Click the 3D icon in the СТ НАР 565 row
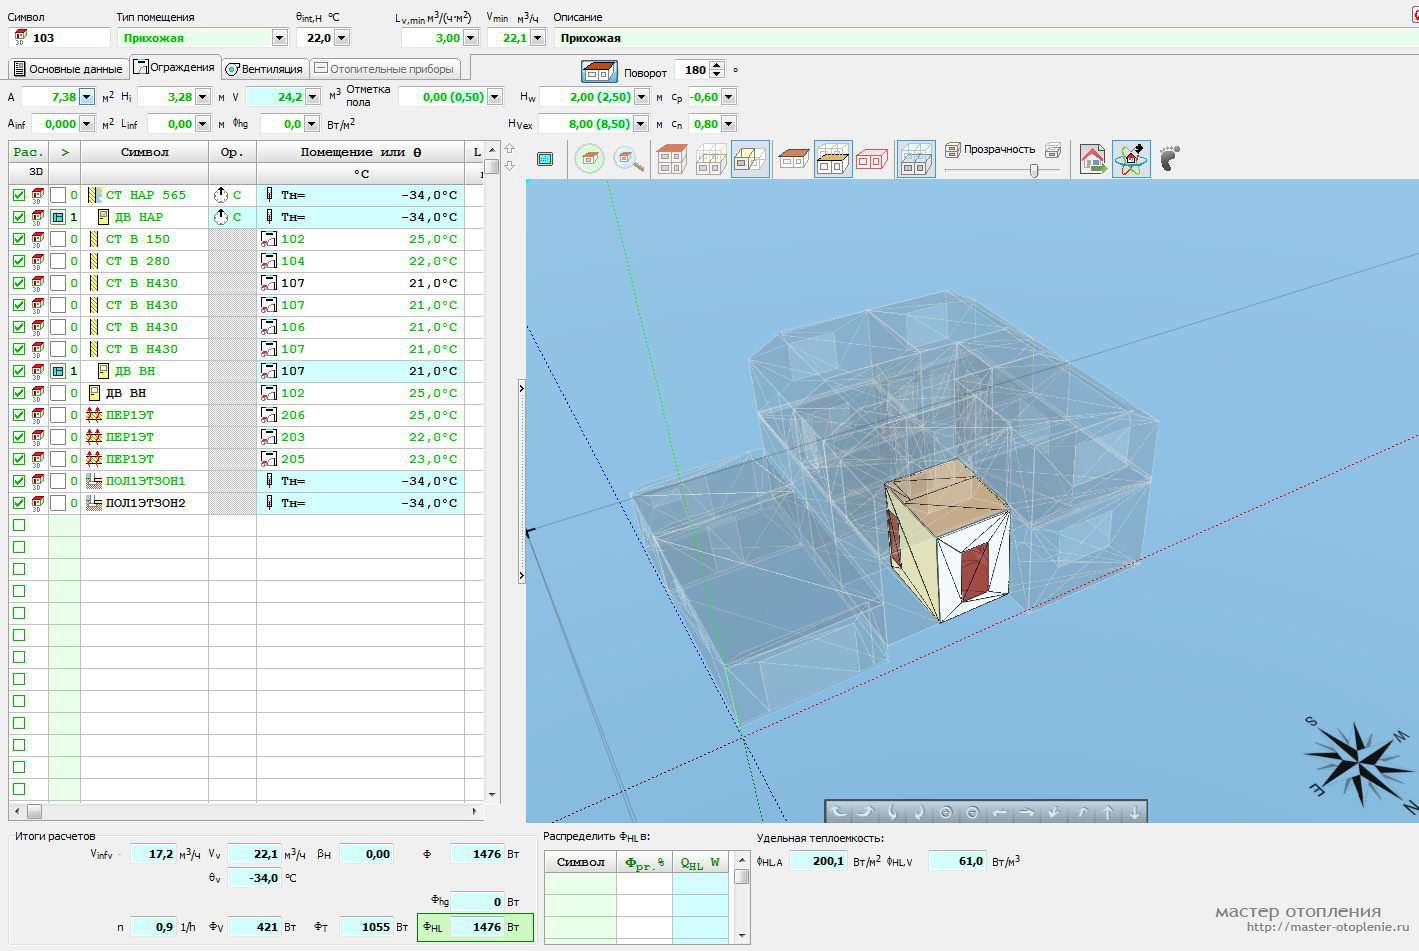 point(38,195)
